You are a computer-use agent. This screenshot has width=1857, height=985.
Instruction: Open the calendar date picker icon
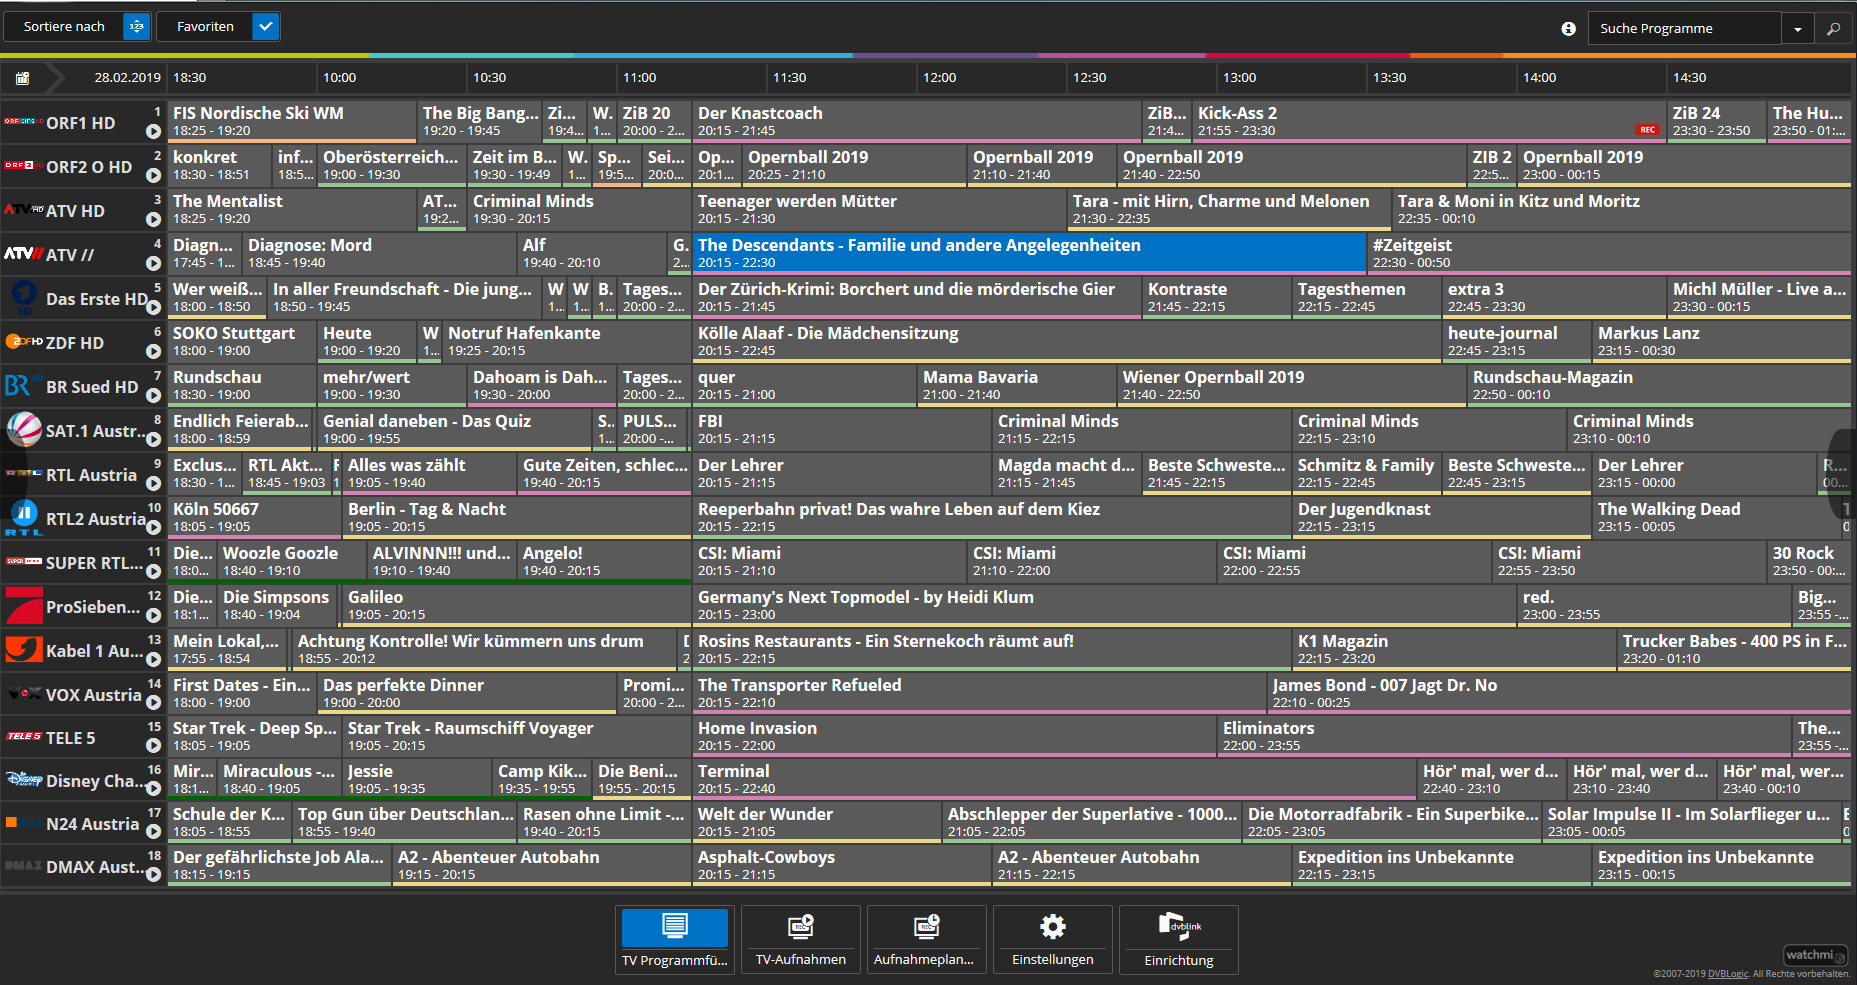point(23,78)
